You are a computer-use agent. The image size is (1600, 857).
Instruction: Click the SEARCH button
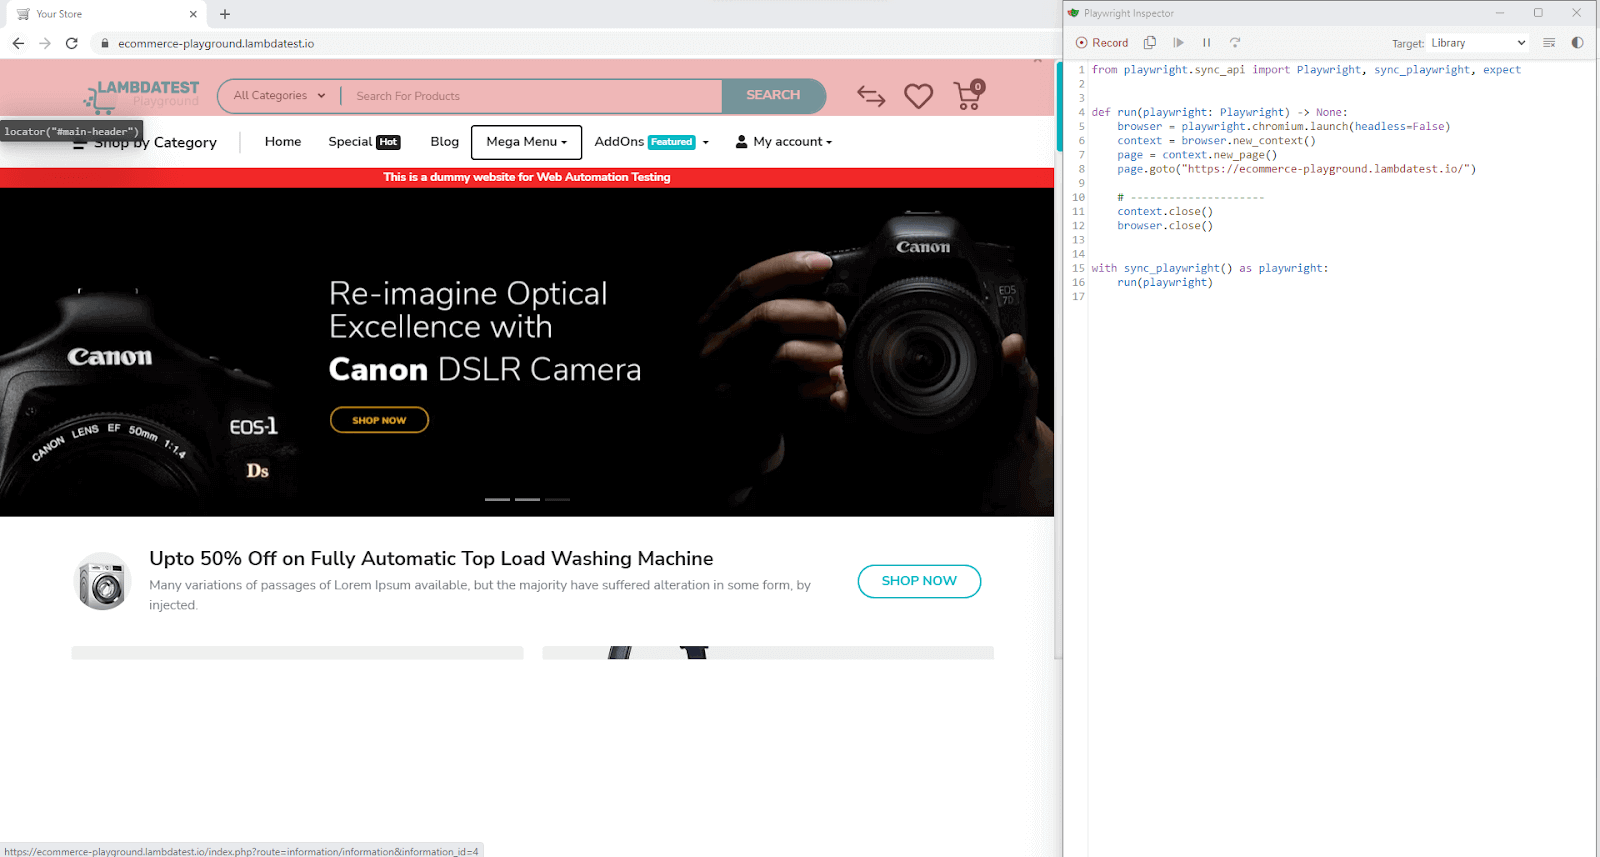click(773, 95)
